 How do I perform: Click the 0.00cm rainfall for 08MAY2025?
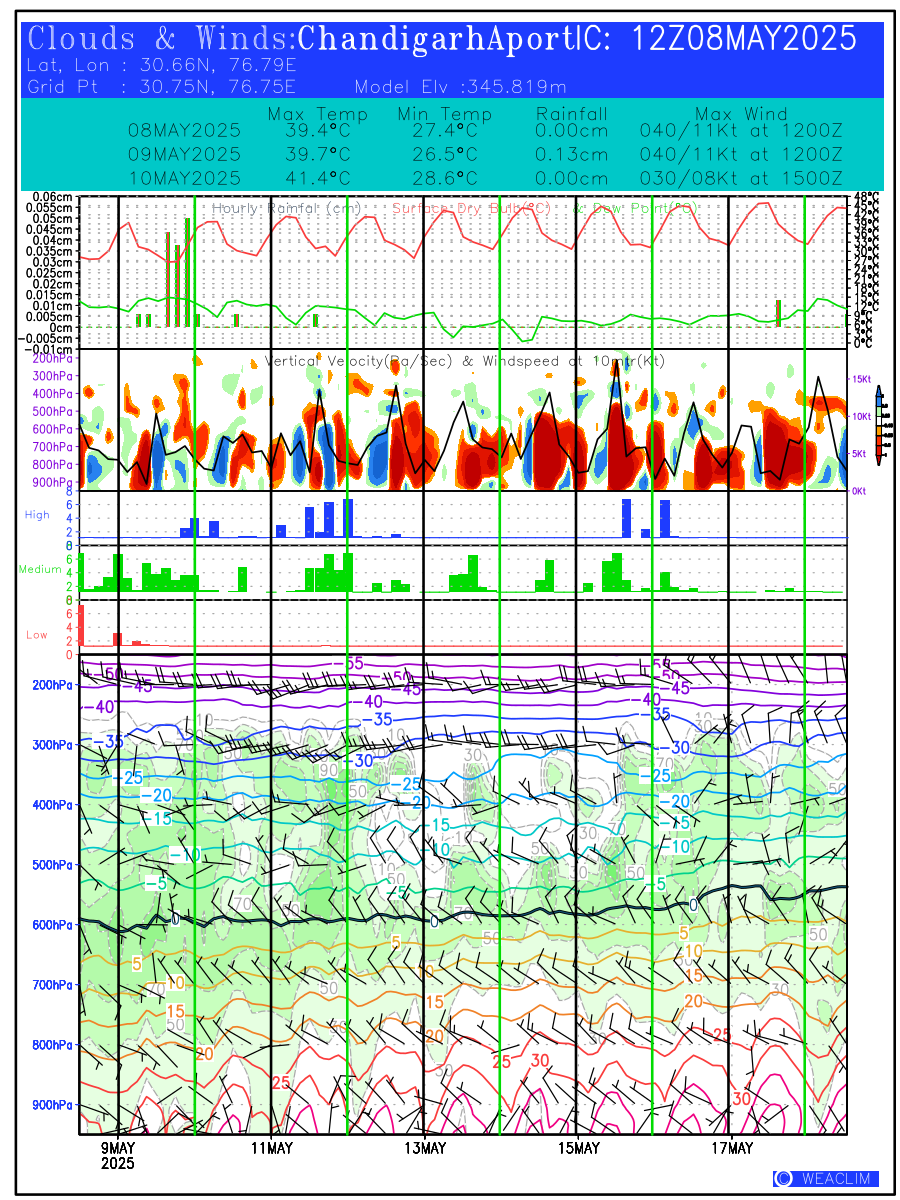(x=572, y=131)
